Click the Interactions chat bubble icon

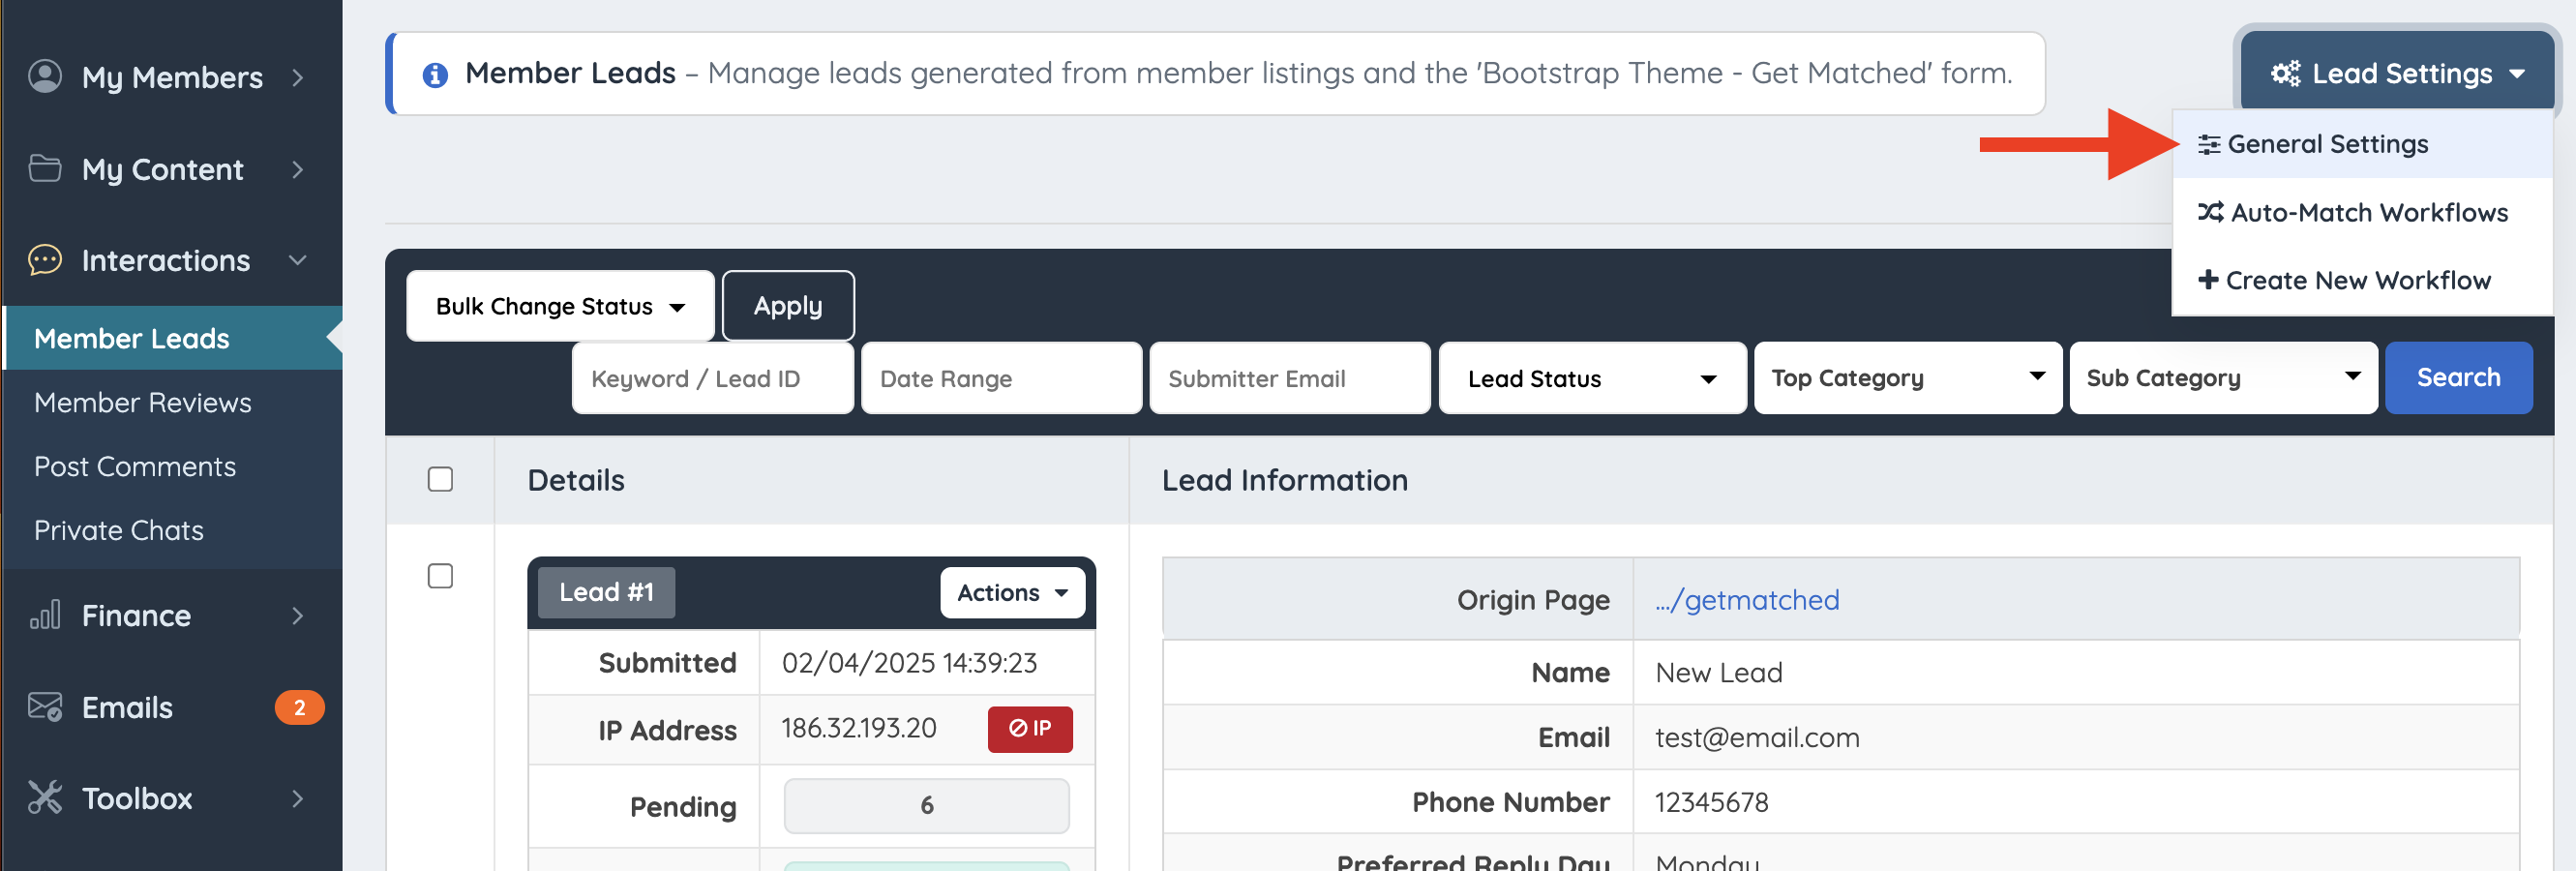45,260
